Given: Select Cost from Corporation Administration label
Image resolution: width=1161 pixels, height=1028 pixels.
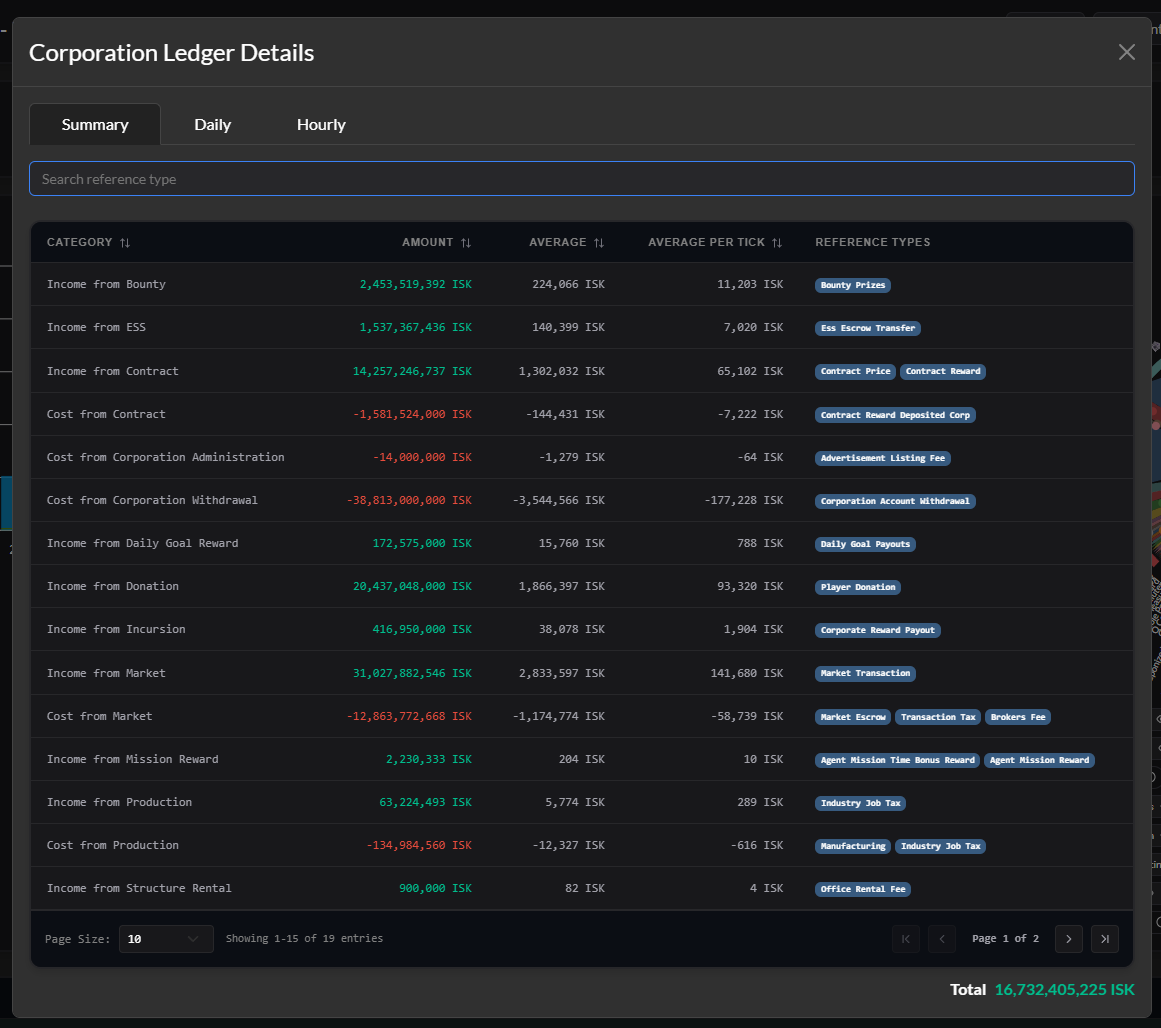Looking at the screenshot, I should pos(165,457).
